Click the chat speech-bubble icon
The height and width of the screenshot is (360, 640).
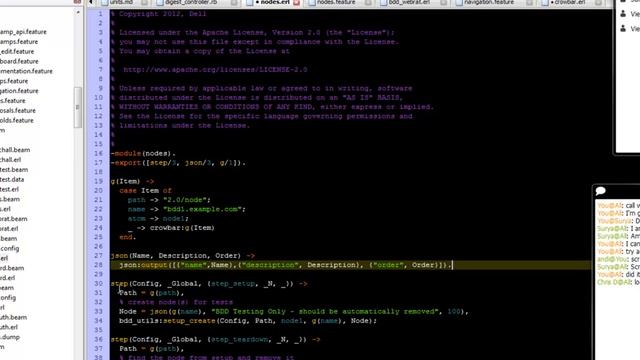click(x=600, y=191)
